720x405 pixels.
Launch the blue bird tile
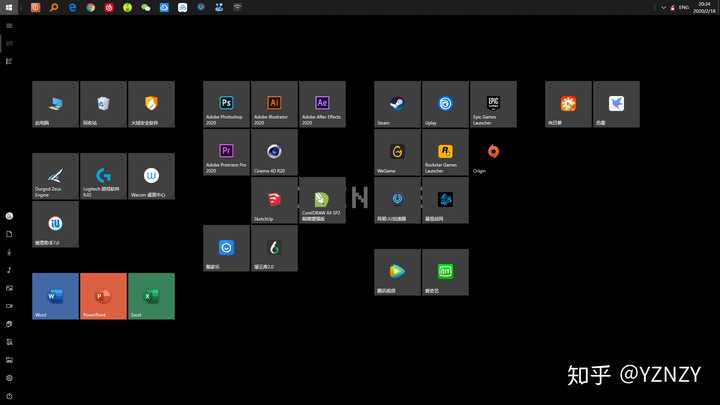tap(616, 104)
